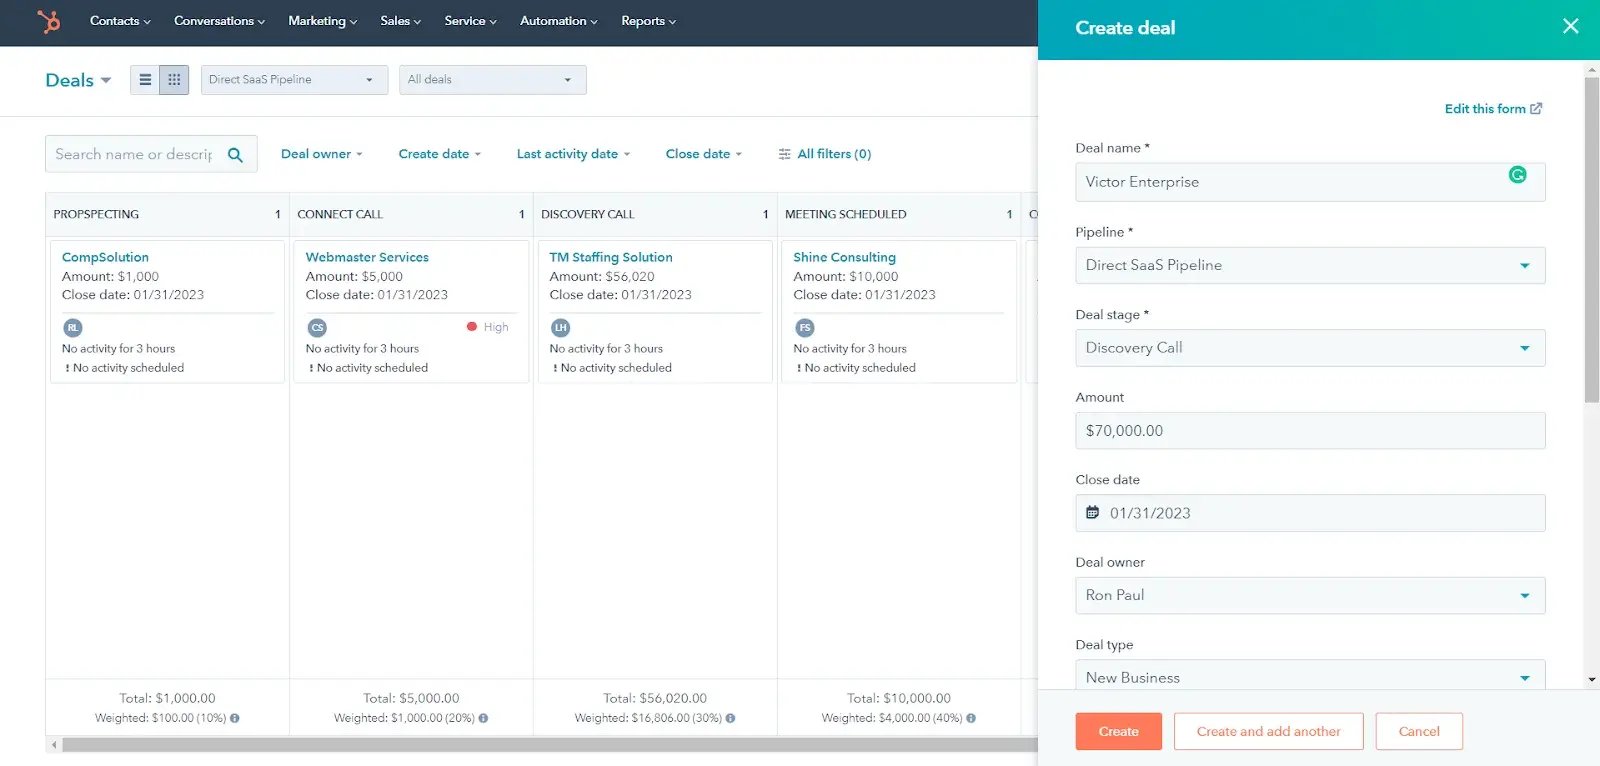This screenshot has width=1600, height=766.
Task: Open the Shine Consulting deal
Action: (x=844, y=257)
